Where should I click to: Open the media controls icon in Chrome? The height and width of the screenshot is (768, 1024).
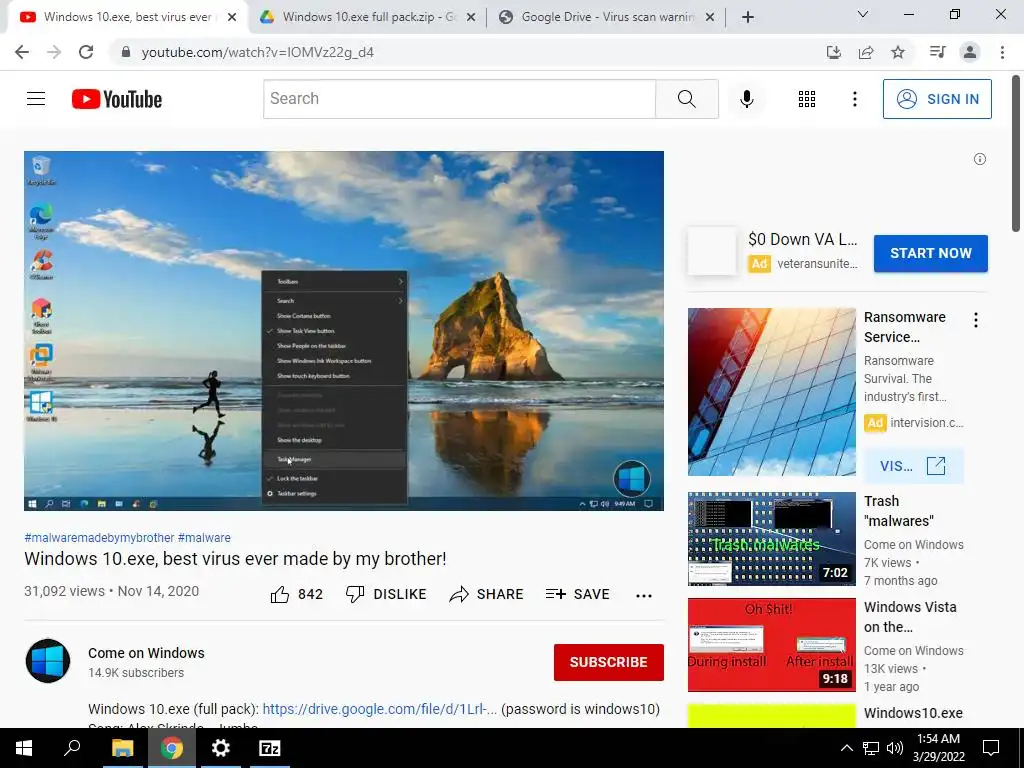[x=937, y=52]
